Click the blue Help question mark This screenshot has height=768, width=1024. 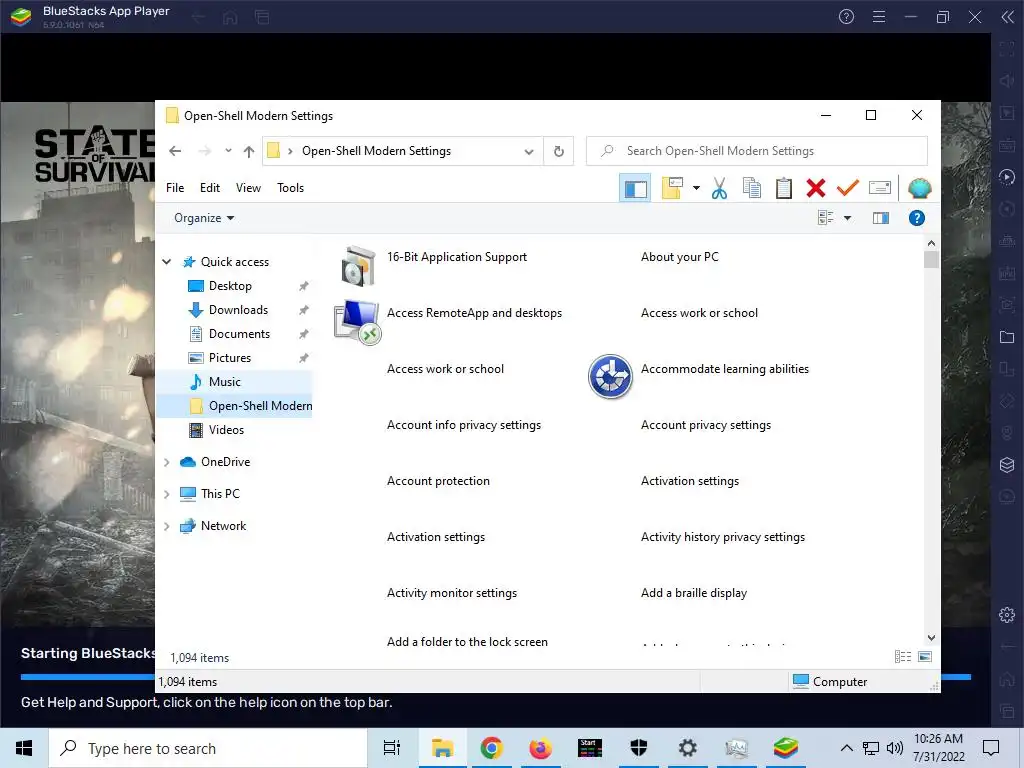click(x=916, y=218)
